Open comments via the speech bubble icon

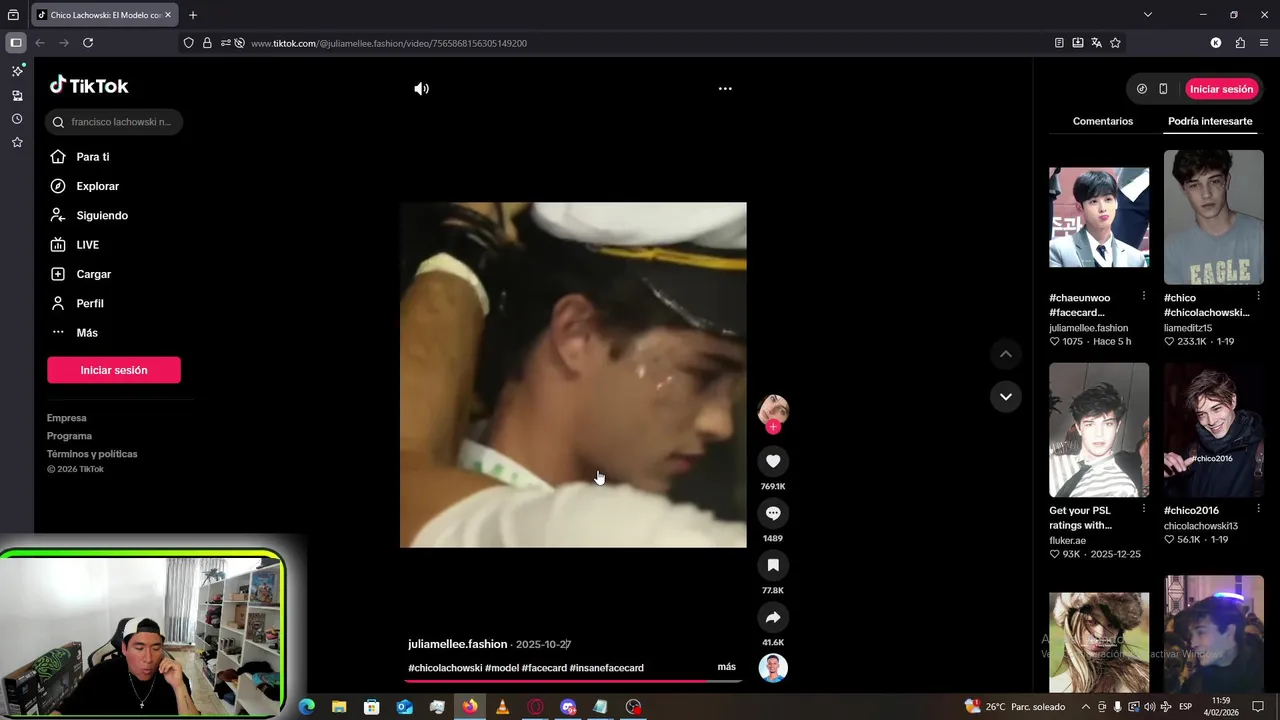coord(773,513)
